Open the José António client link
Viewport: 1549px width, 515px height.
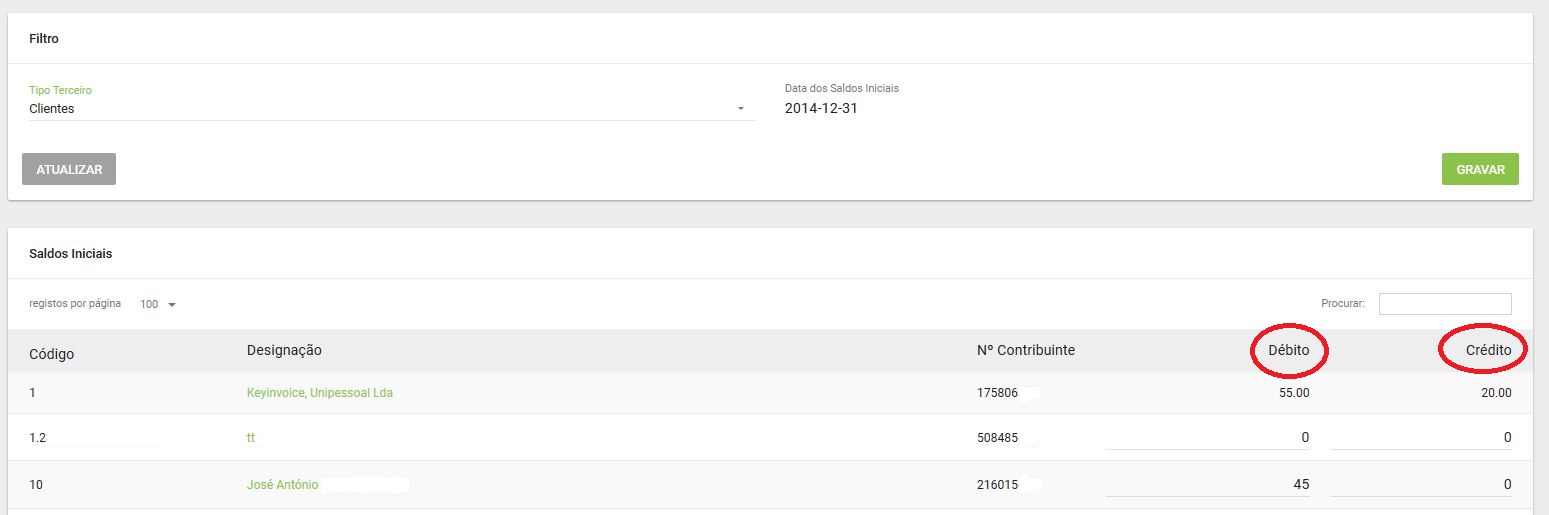pos(282,485)
